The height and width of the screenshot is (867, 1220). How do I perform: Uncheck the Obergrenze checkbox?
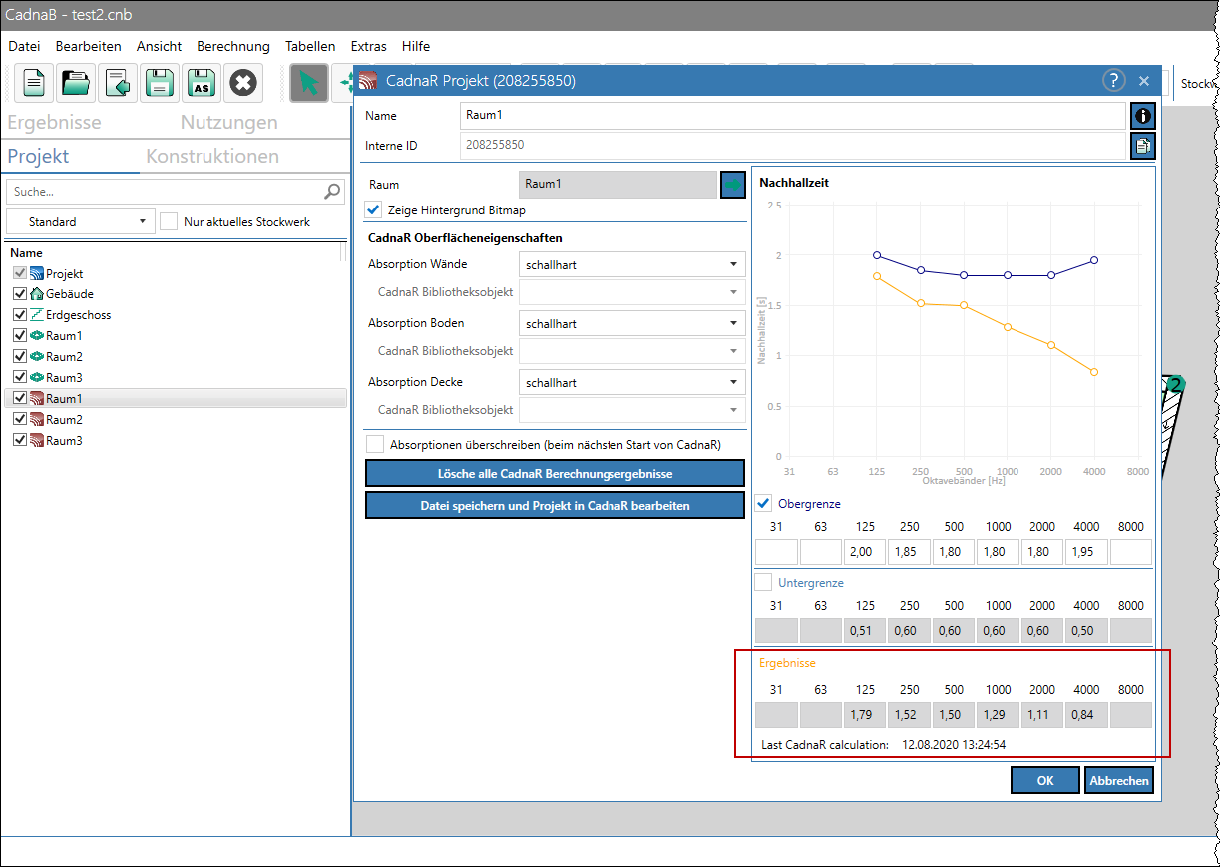point(763,503)
